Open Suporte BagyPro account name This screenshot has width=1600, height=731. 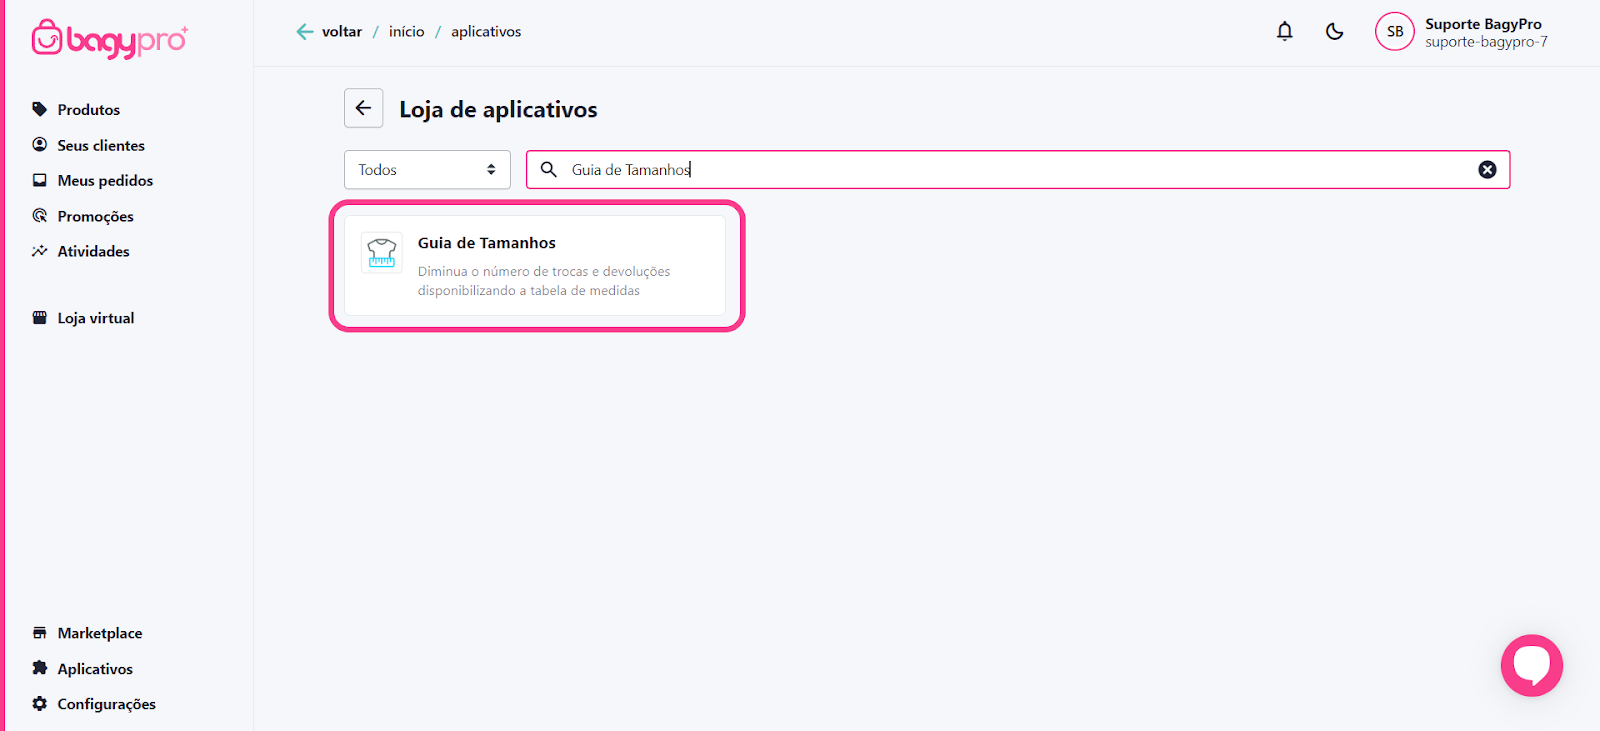1483,24
